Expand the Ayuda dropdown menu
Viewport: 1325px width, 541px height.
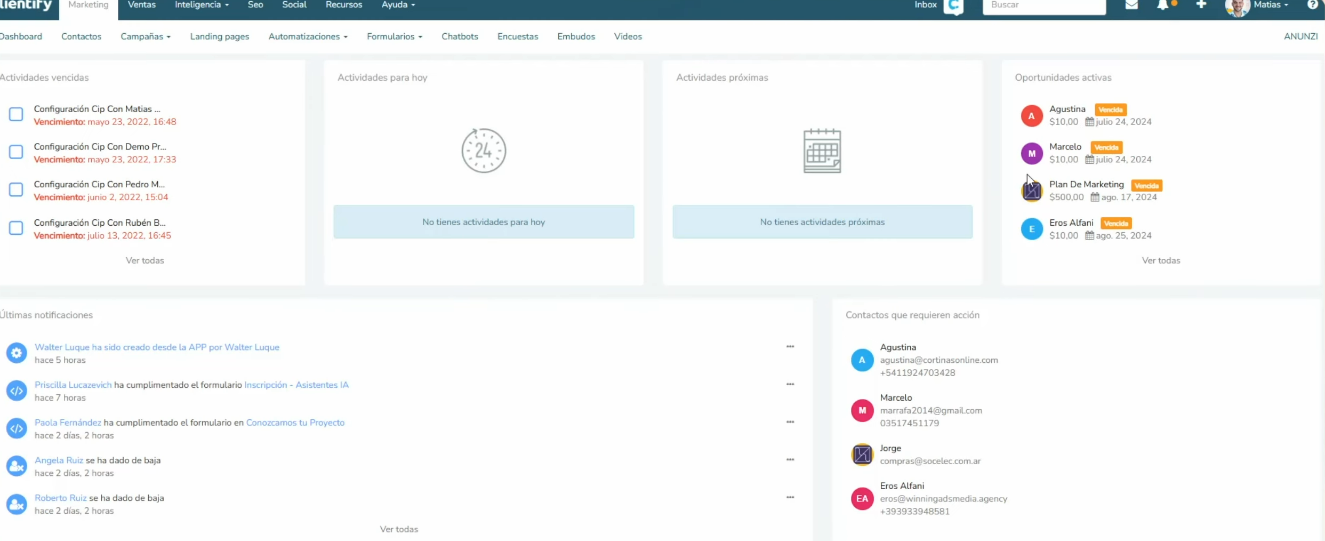pyautogui.click(x=398, y=5)
